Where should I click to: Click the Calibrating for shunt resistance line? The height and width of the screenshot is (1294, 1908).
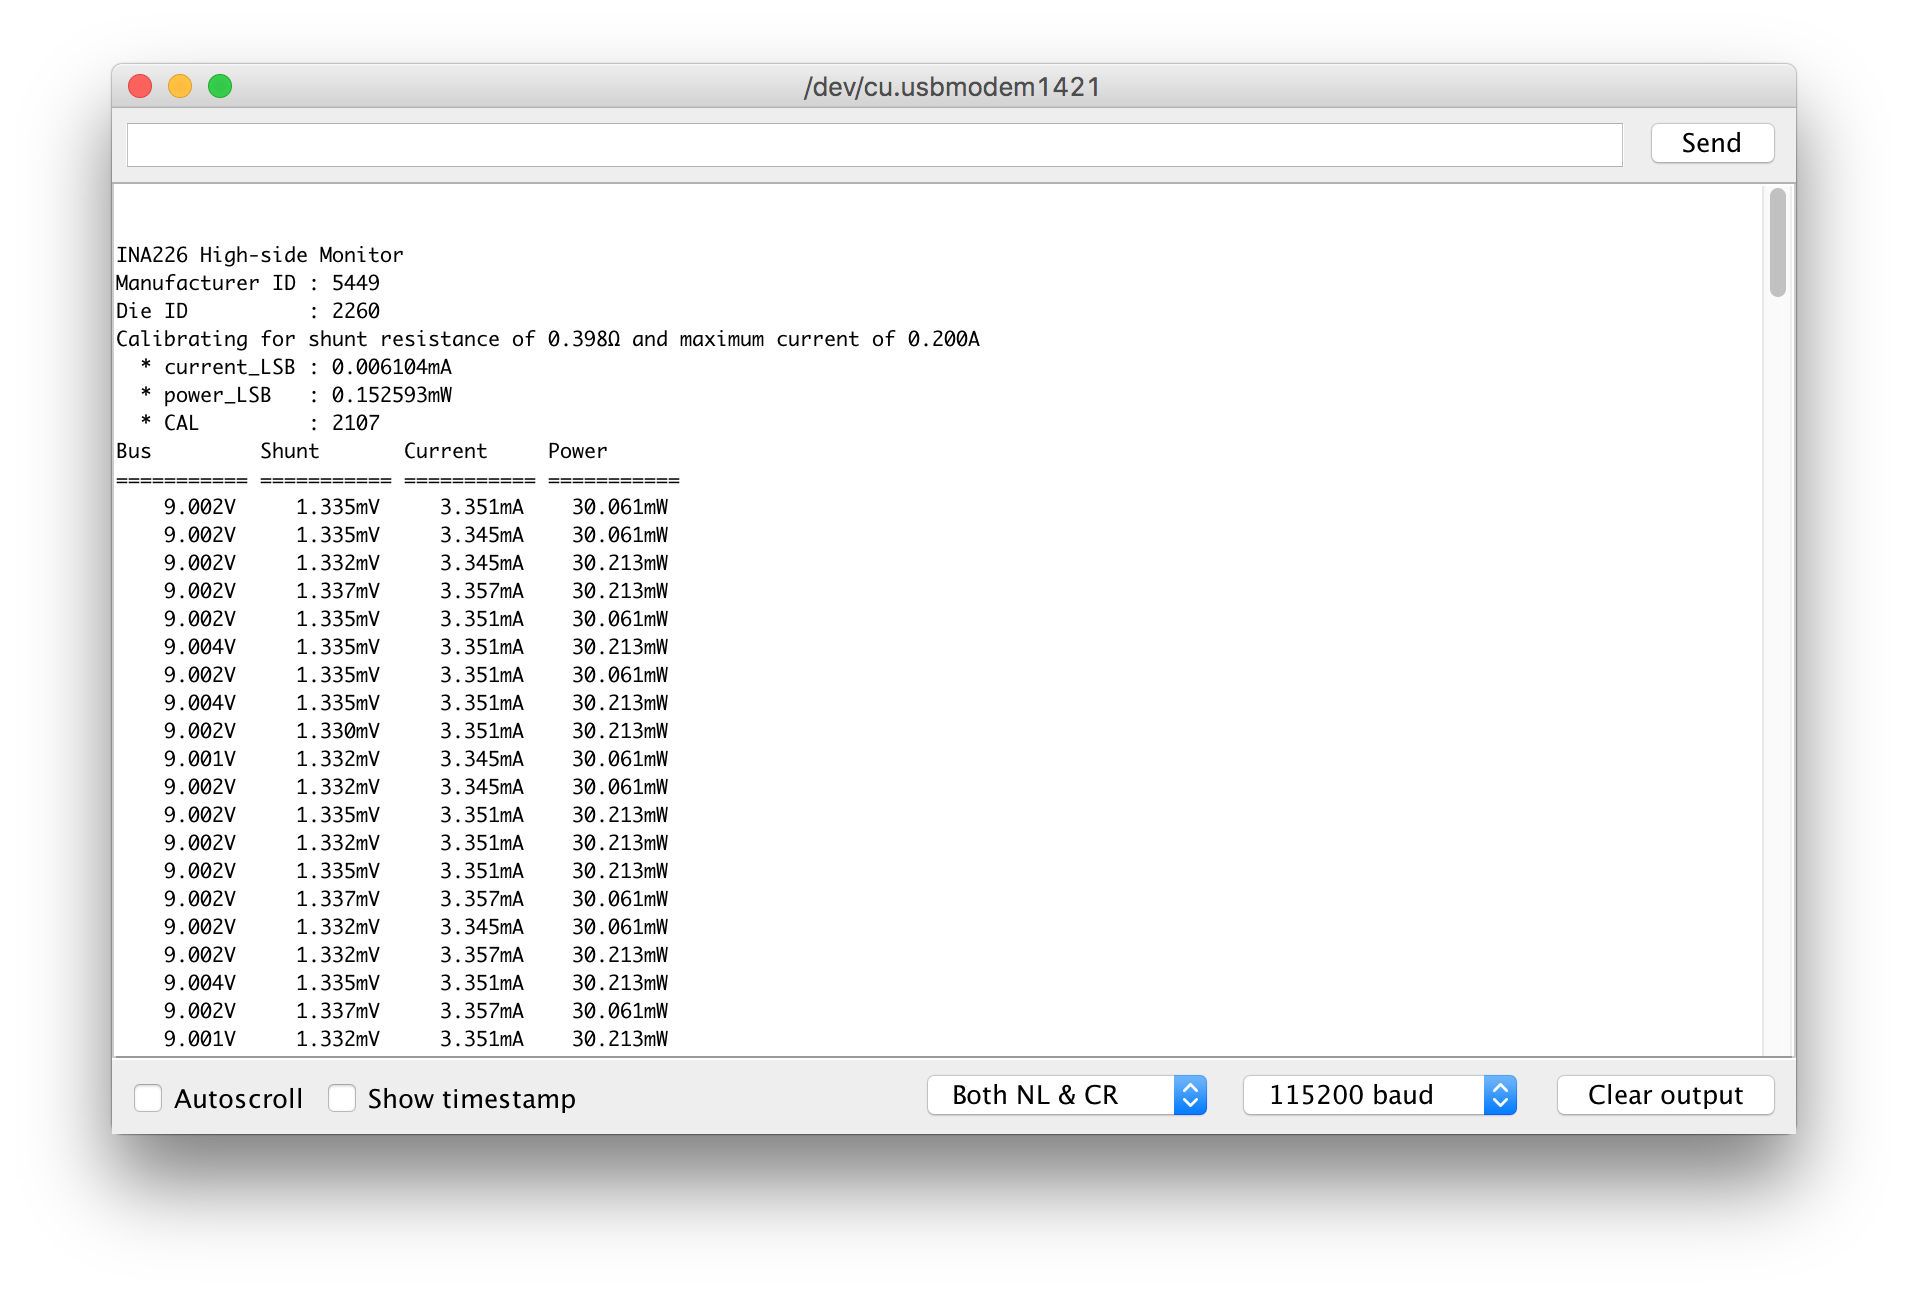pos(548,339)
